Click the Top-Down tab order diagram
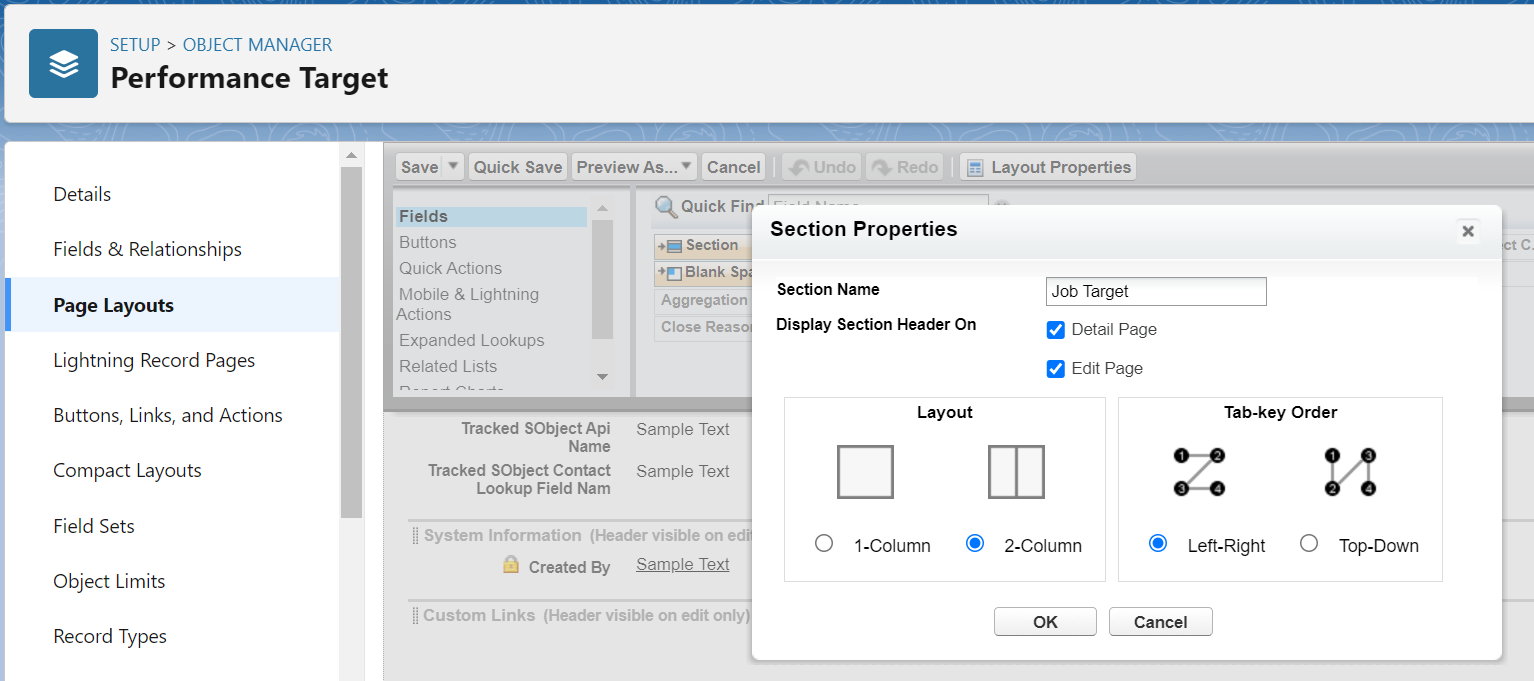Viewport: 1534px width, 681px height. (x=1350, y=472)
